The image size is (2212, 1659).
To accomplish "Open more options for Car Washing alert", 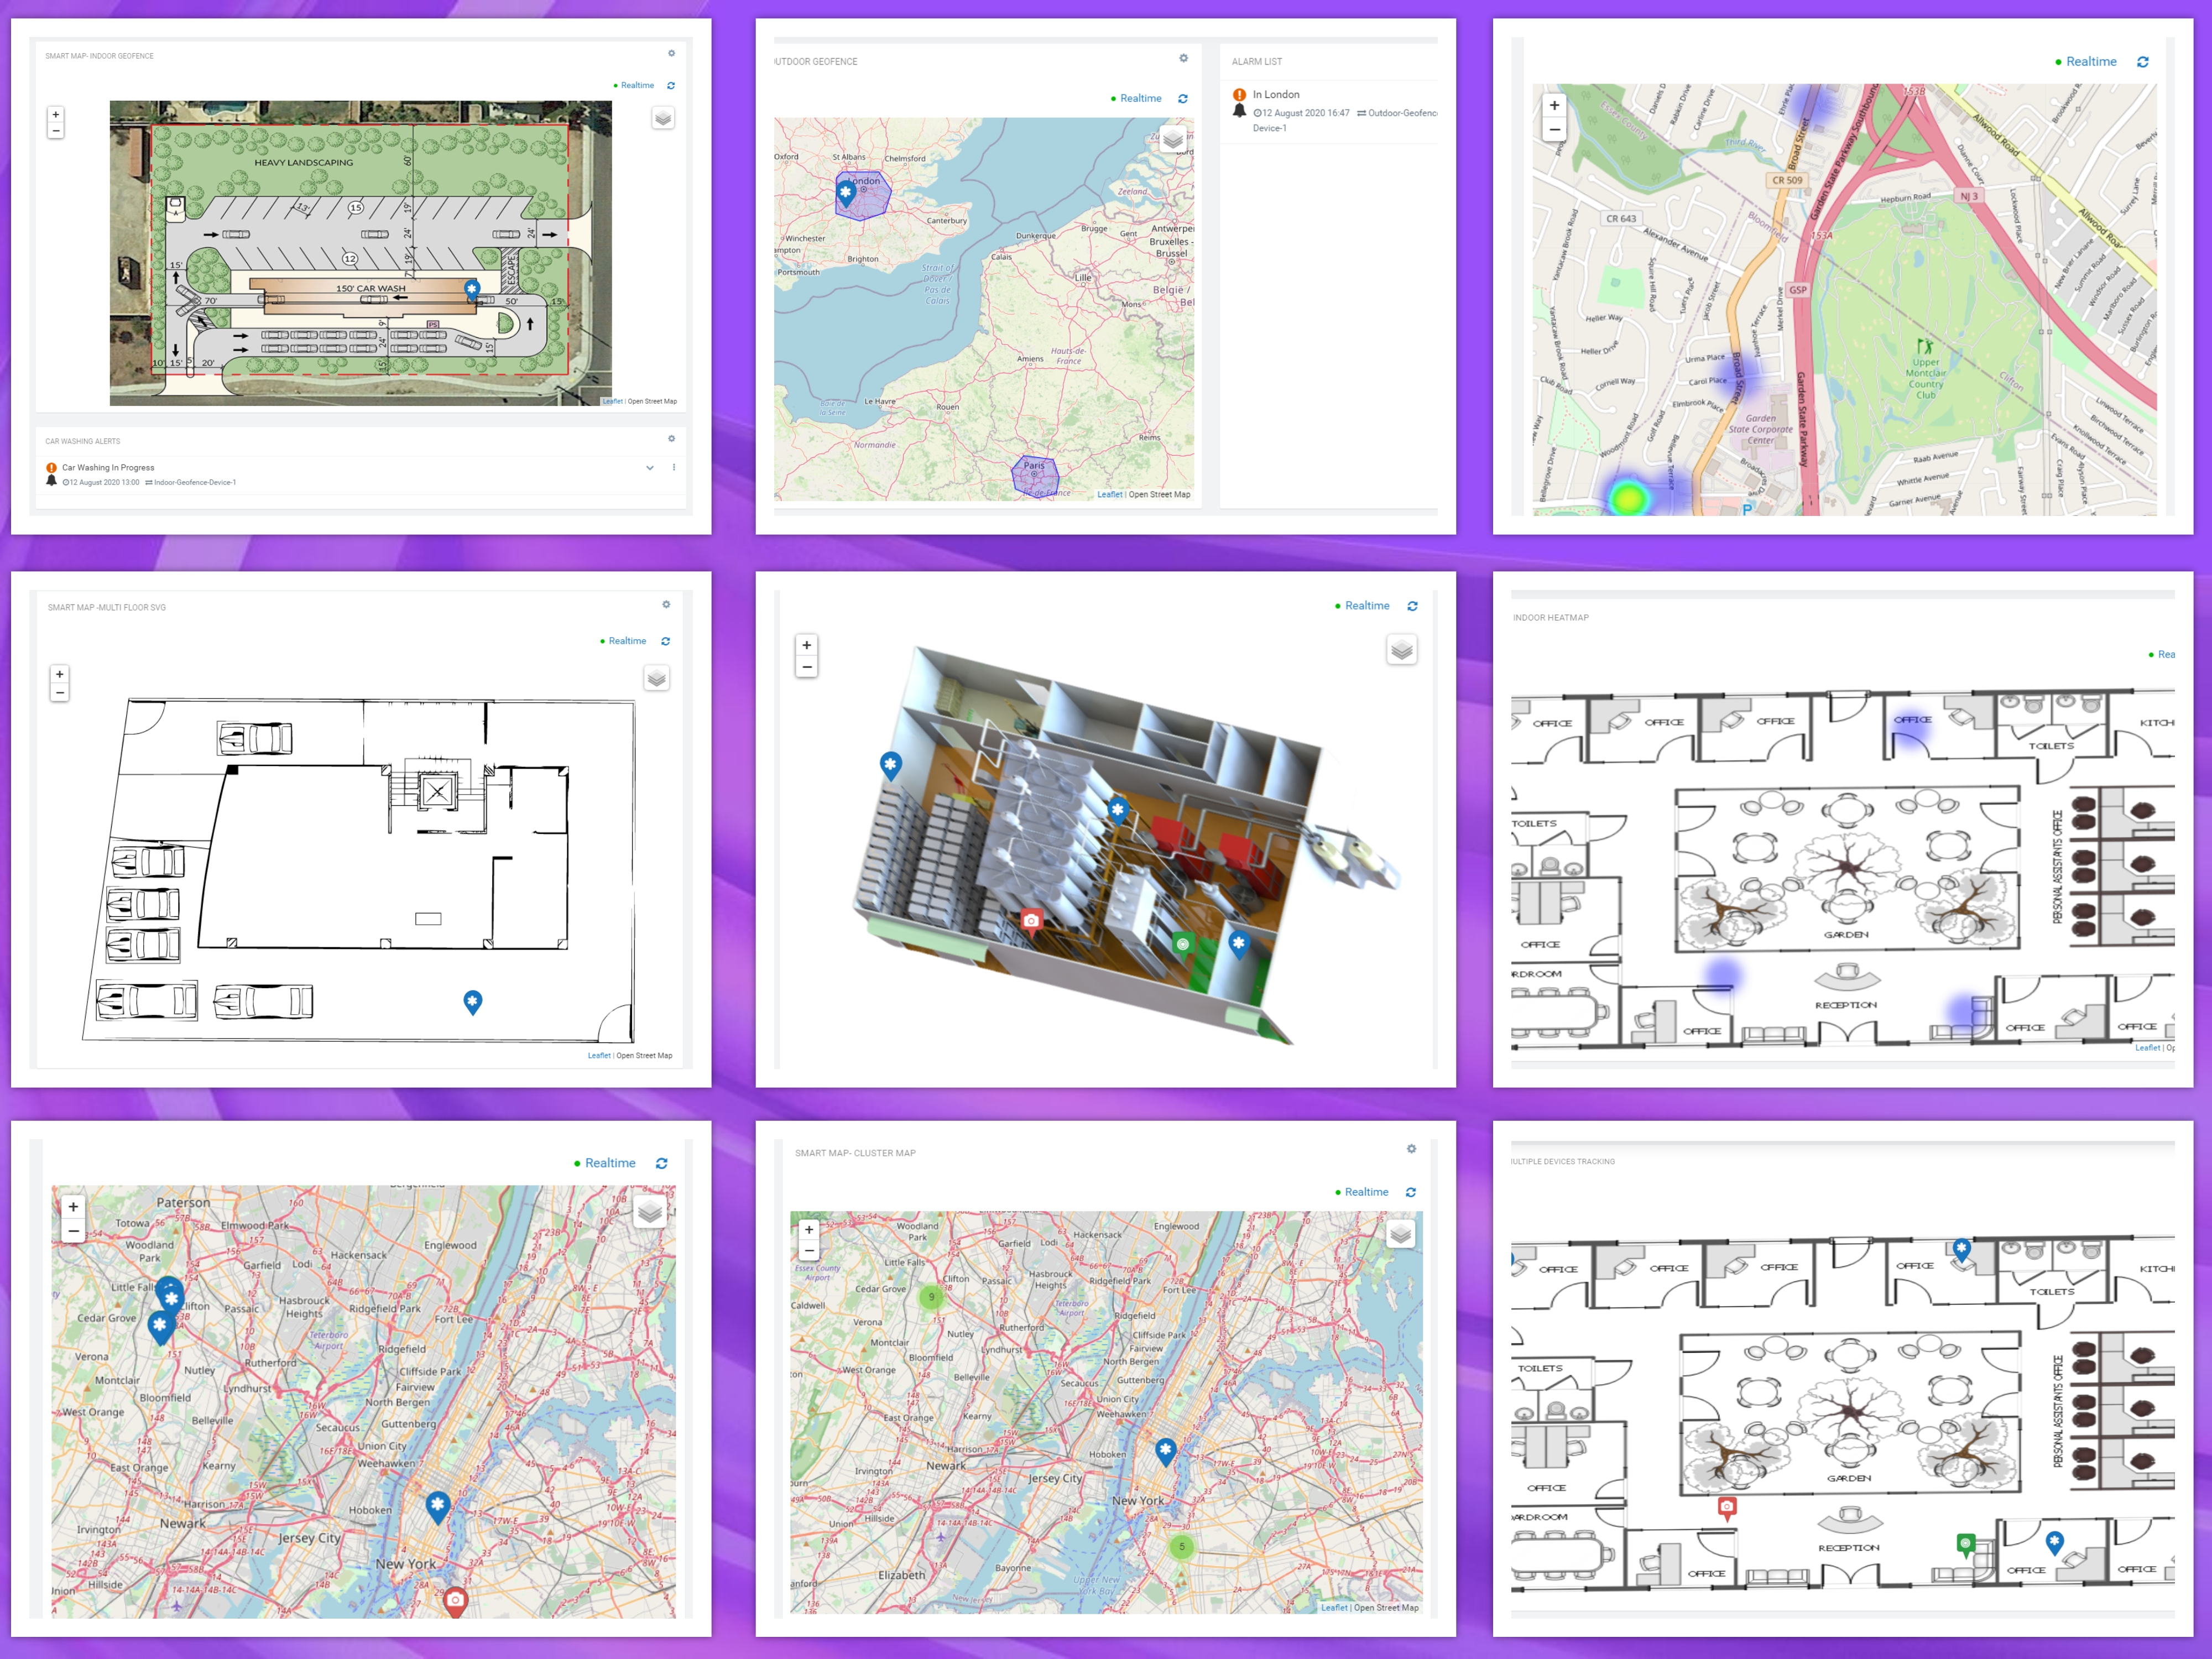I will click(x=674, y=468).
